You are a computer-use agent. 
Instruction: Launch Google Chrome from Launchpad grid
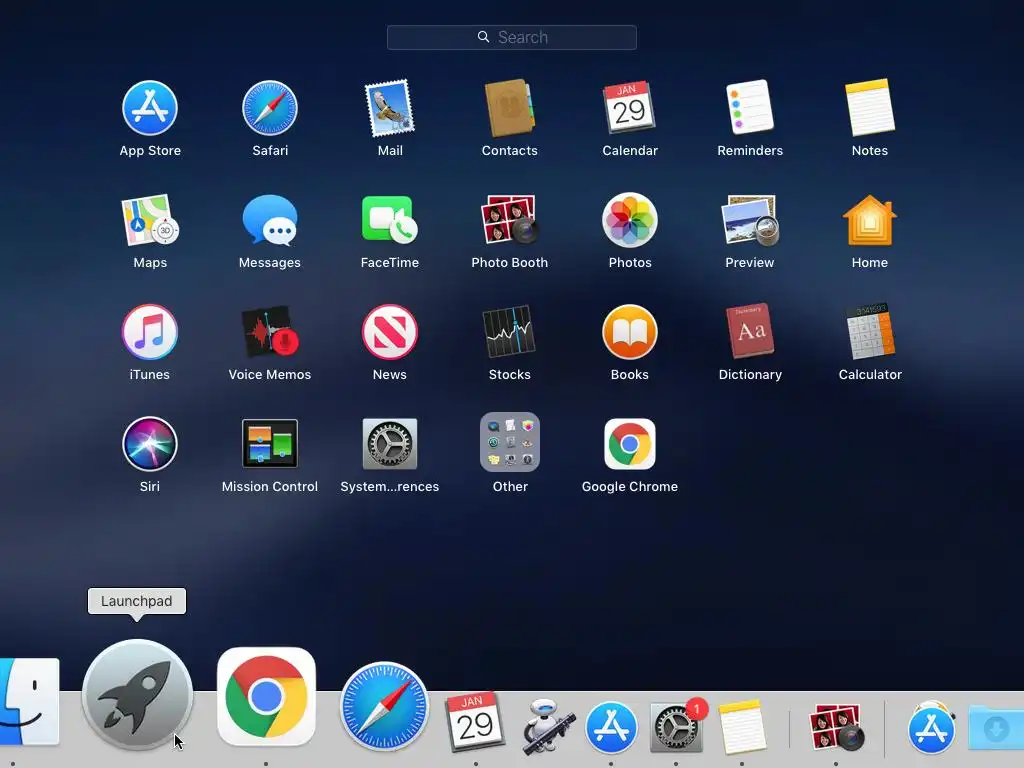tap(630, 444)
